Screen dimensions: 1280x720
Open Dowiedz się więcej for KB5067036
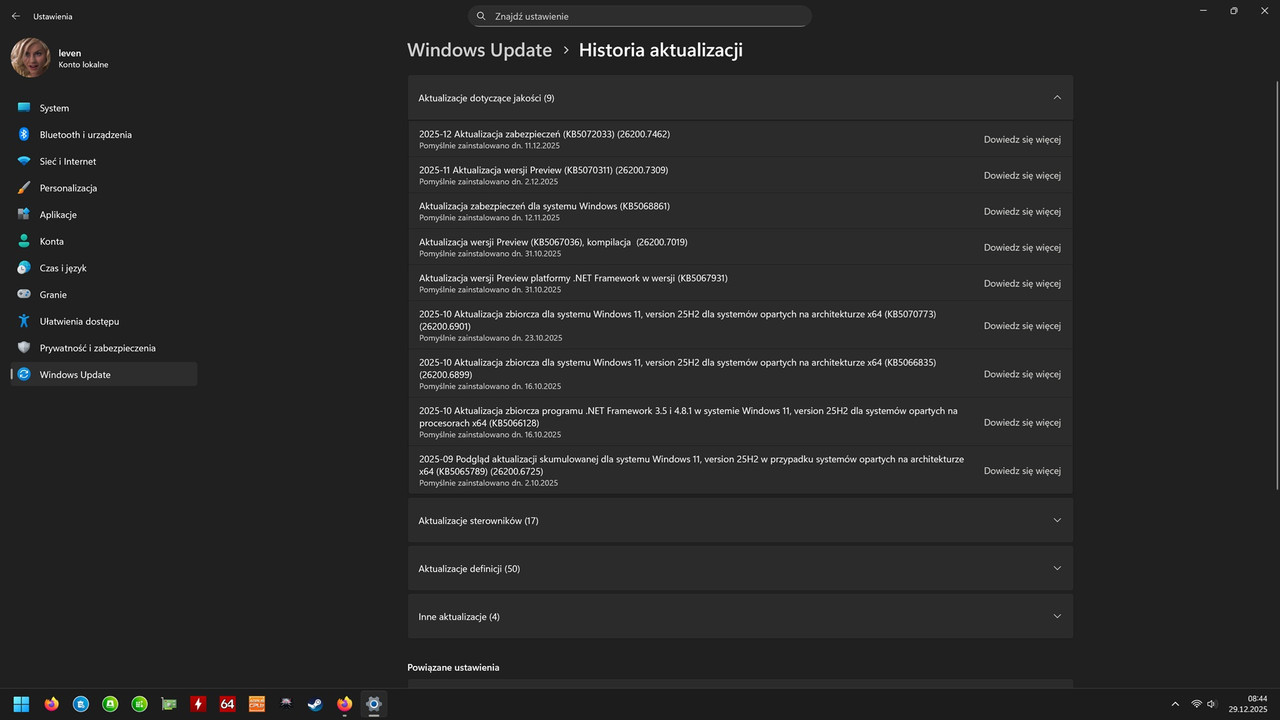(1022, 247)
